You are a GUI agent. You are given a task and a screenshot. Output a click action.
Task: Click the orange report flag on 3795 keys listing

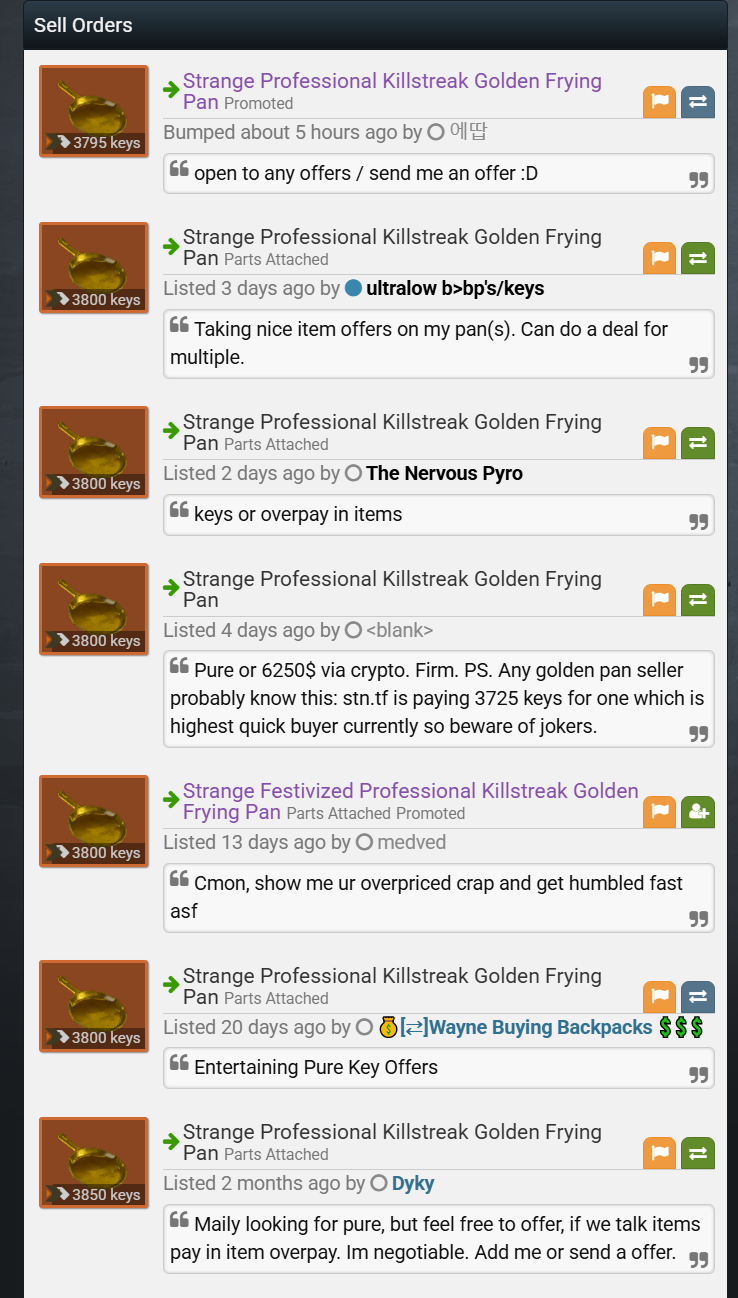(x=659, y=102)
